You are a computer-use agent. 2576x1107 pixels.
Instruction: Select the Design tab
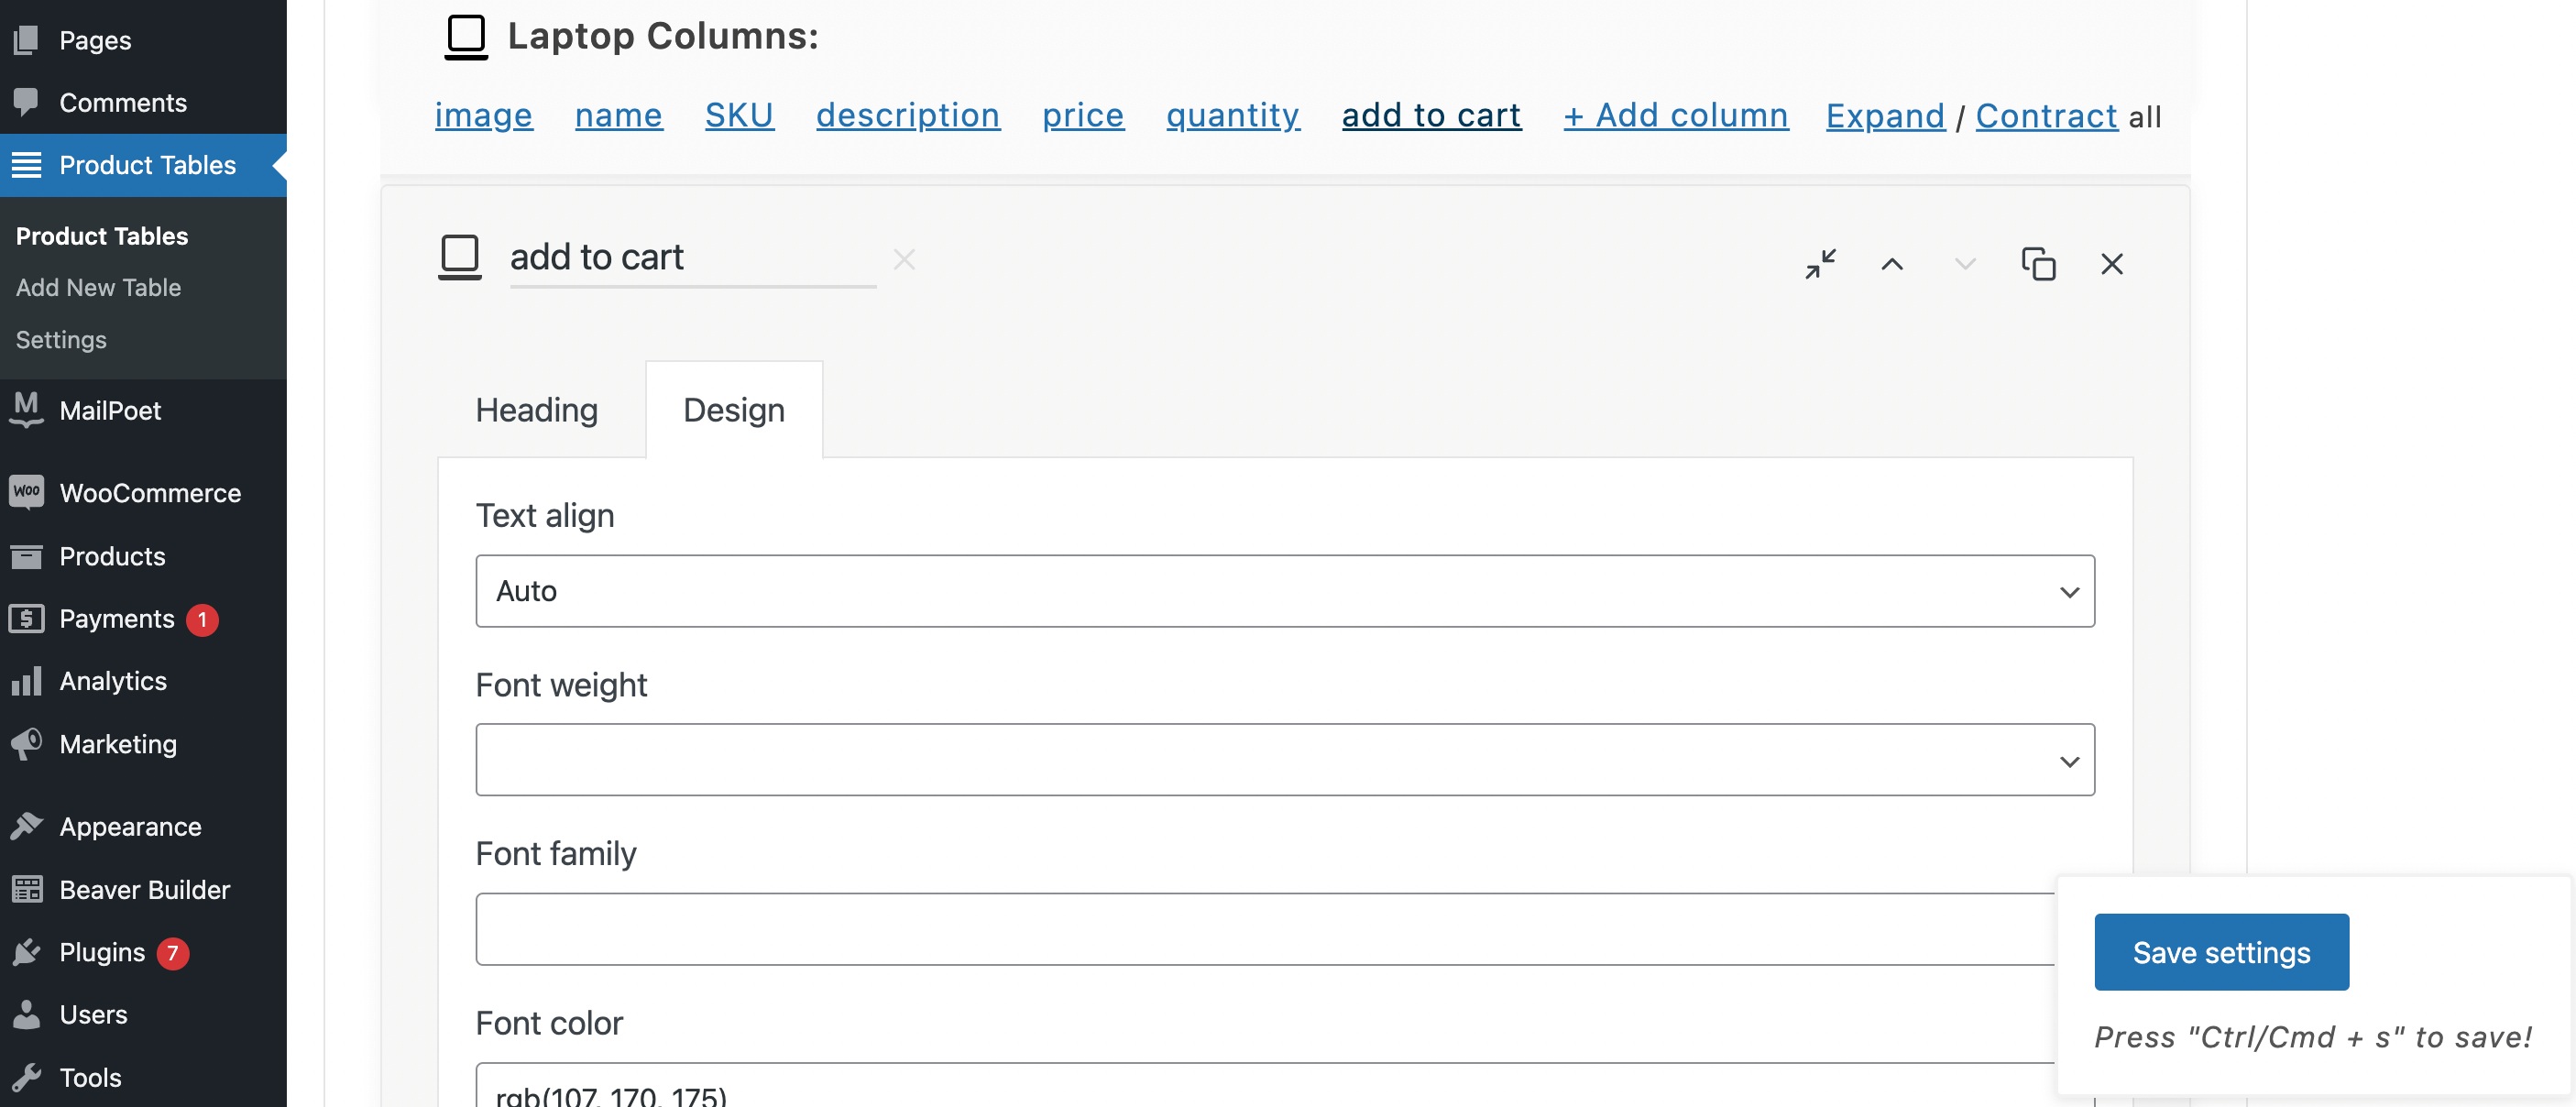coord(734,410)
